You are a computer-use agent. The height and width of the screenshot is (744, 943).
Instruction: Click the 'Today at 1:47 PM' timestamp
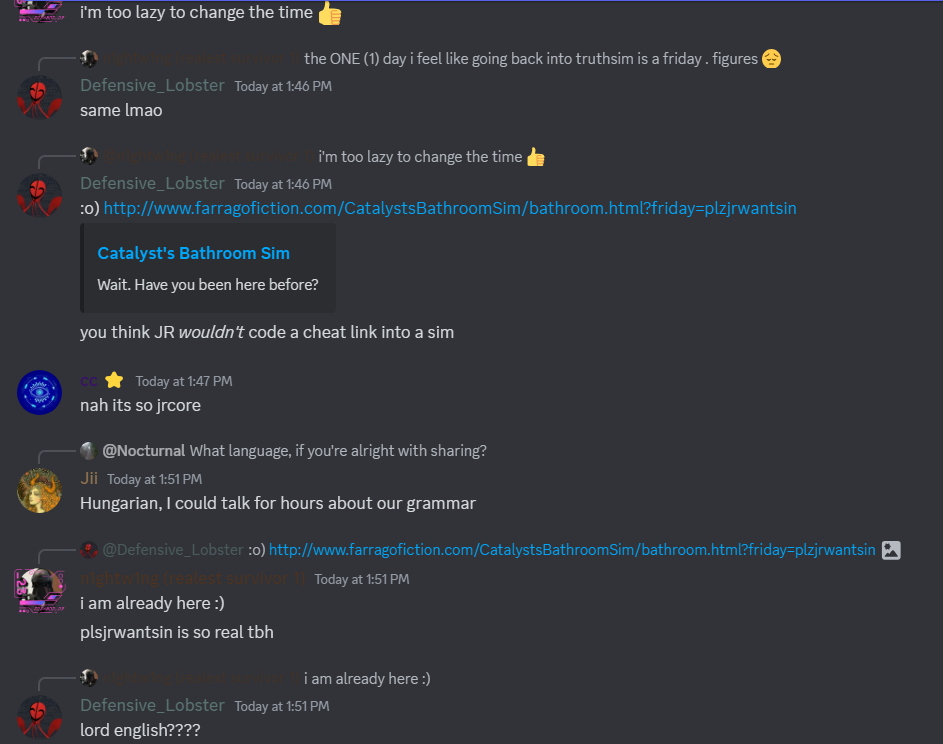tap(184, 381)
